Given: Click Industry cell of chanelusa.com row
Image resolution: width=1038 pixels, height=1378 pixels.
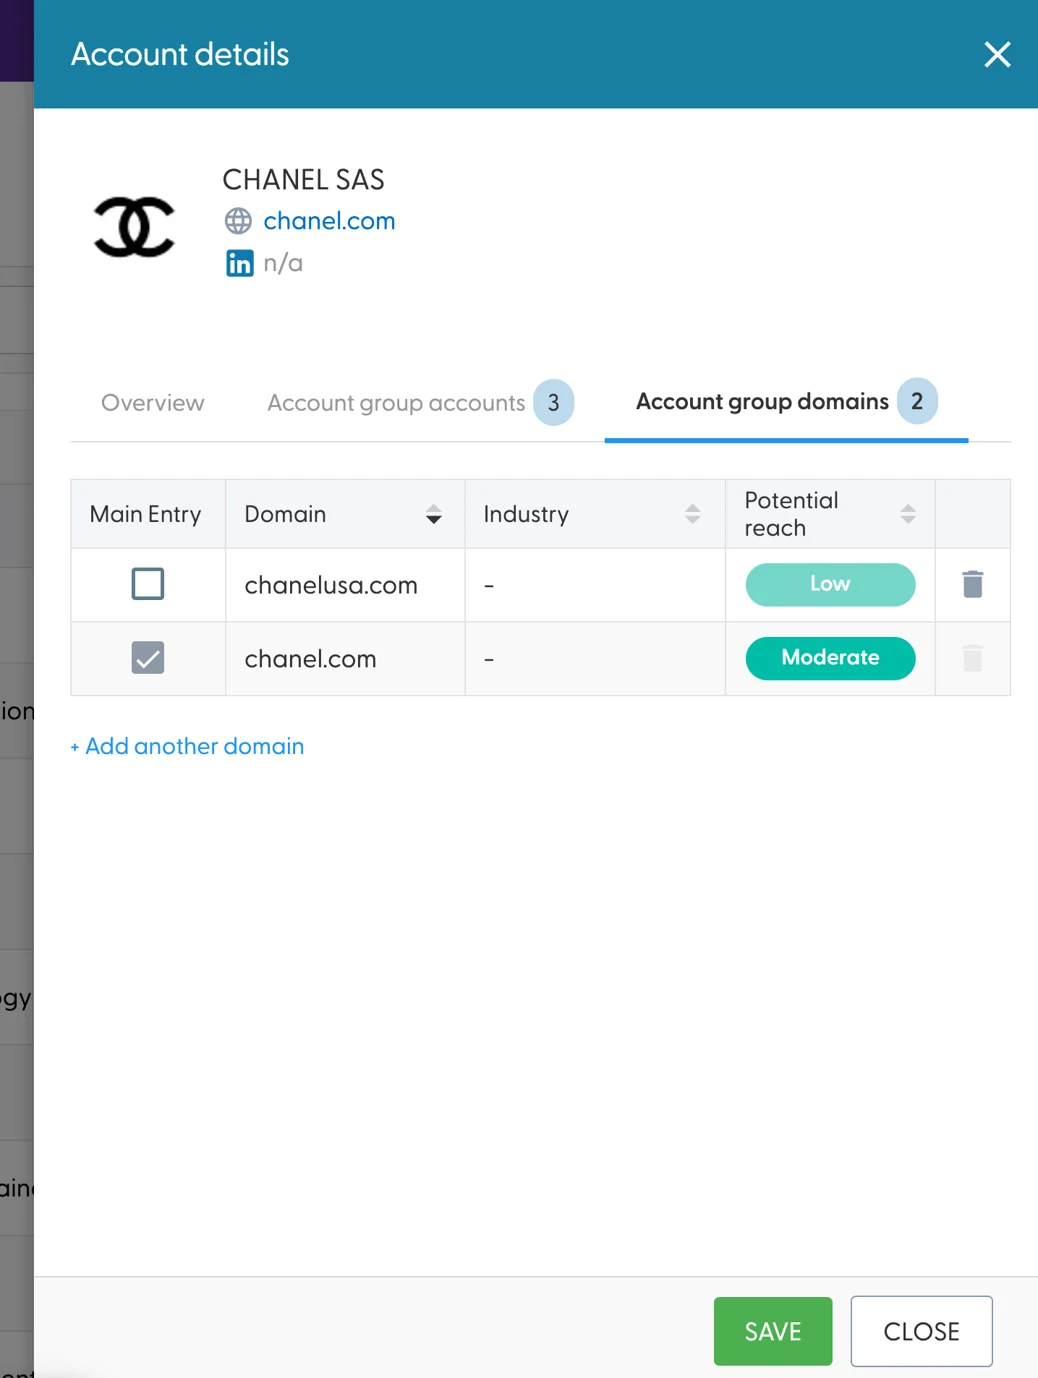Looking at the screenshot, I should pyautogui.click(x=595, y=585).
